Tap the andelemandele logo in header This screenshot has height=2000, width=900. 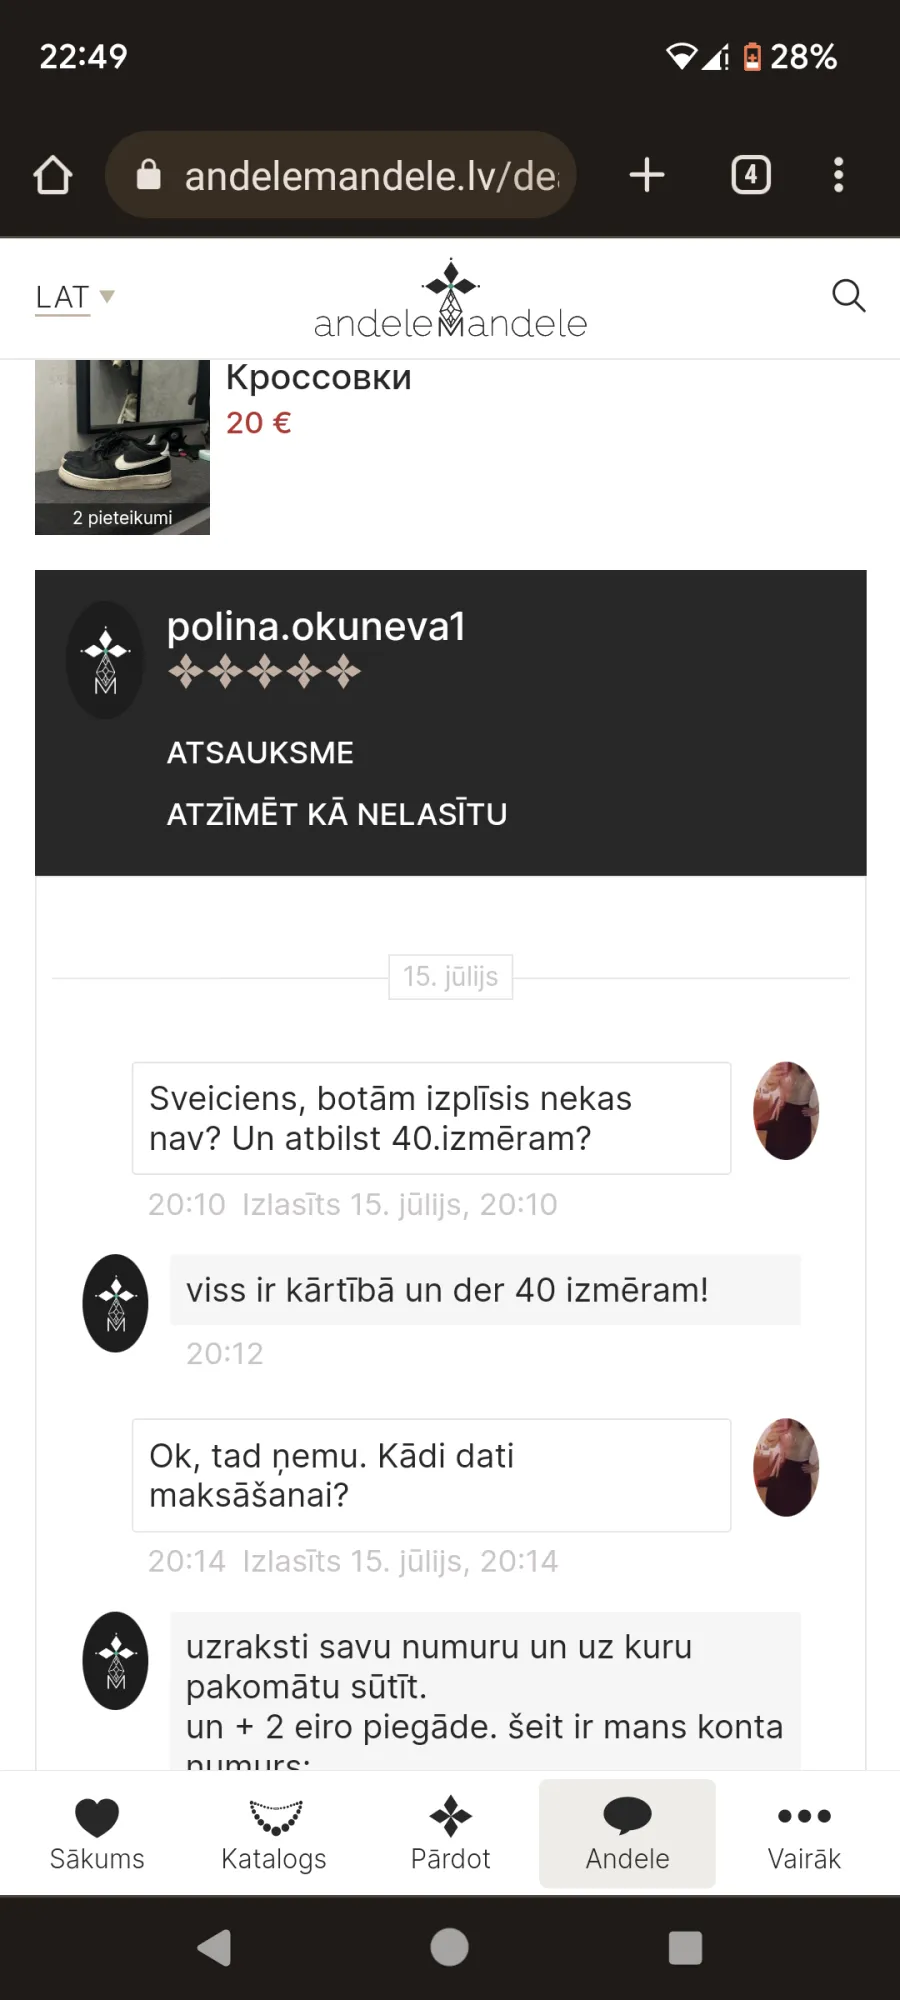[450, 299]
